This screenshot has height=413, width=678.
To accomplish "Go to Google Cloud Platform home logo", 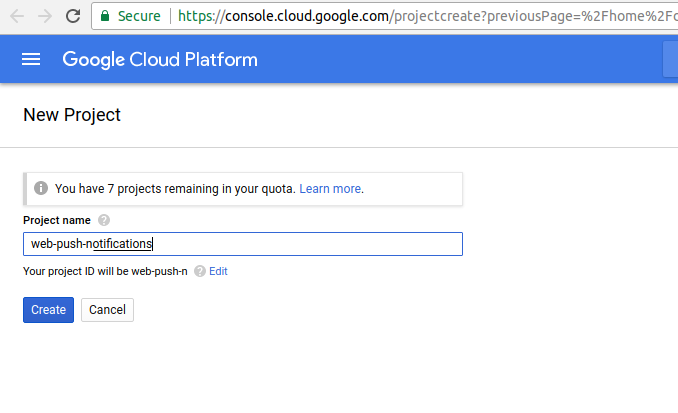I will pyautogui.click(x=160, y=59).
